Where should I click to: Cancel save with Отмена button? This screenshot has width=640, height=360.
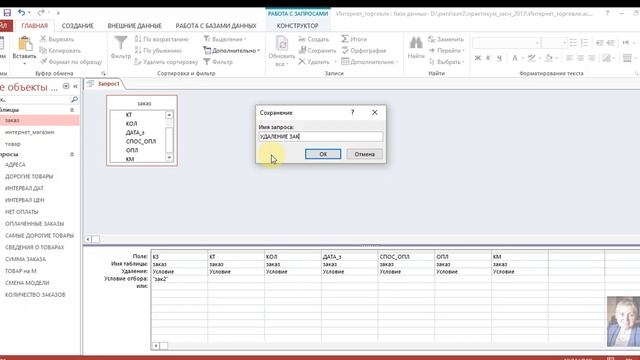pyautogui.click(x=364, y=154)
